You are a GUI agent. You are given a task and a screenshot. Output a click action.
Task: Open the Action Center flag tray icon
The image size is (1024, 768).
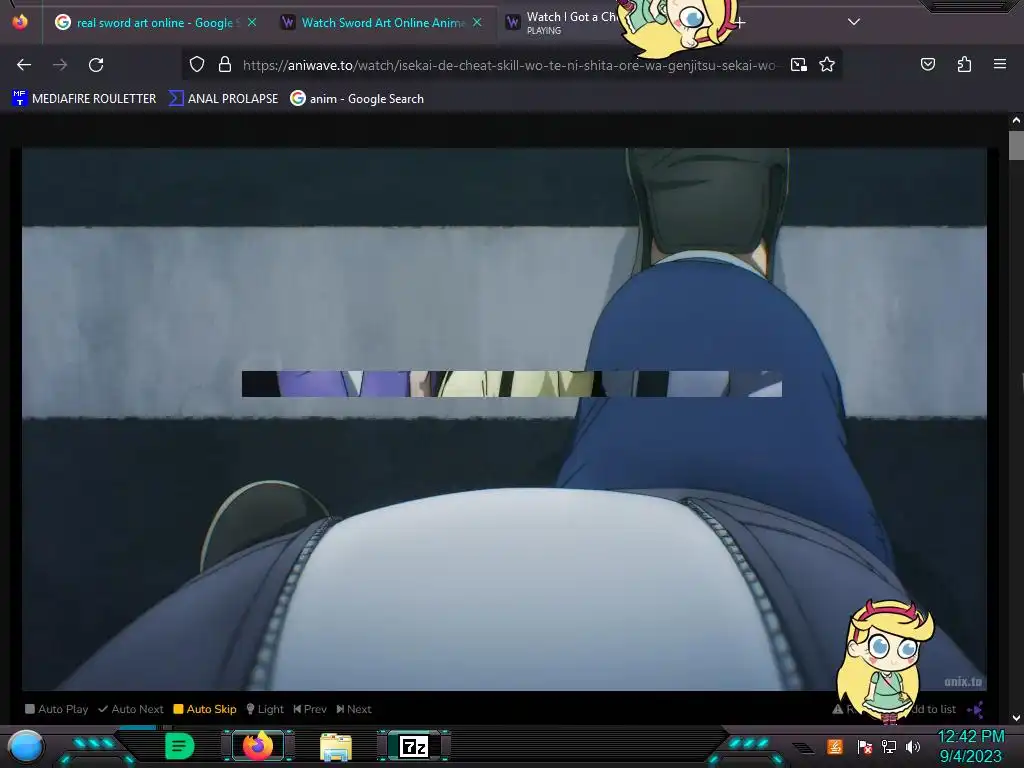click(865, 747)
